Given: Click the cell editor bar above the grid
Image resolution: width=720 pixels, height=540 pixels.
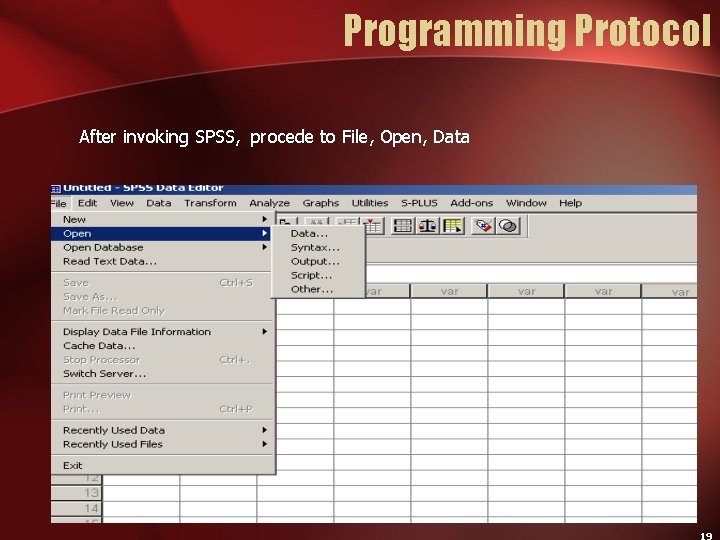Looking at the screenshot, I should [x=531, y=274].
